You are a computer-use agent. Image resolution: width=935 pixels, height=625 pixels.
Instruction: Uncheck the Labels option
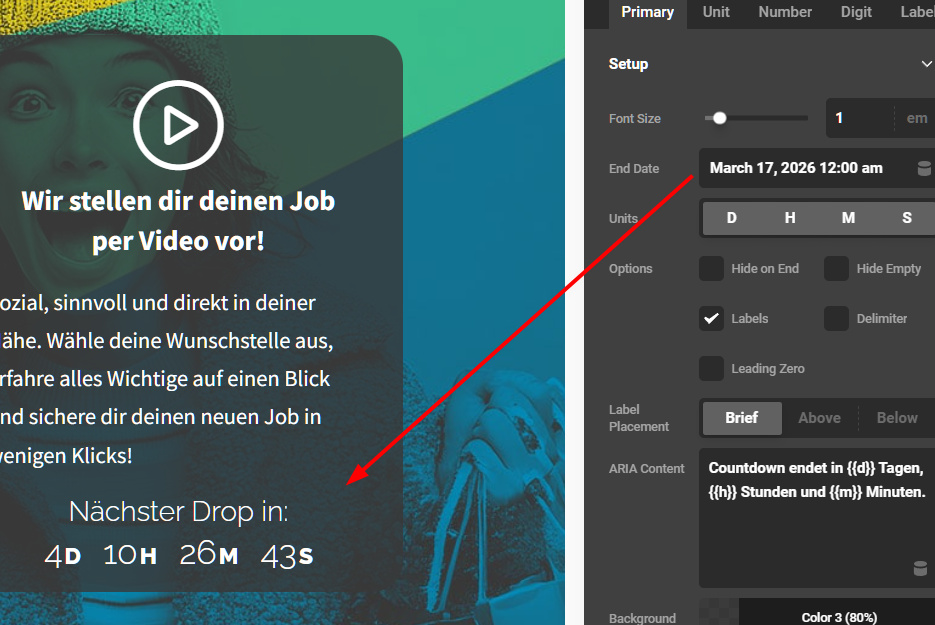click(x=711, y=319)
